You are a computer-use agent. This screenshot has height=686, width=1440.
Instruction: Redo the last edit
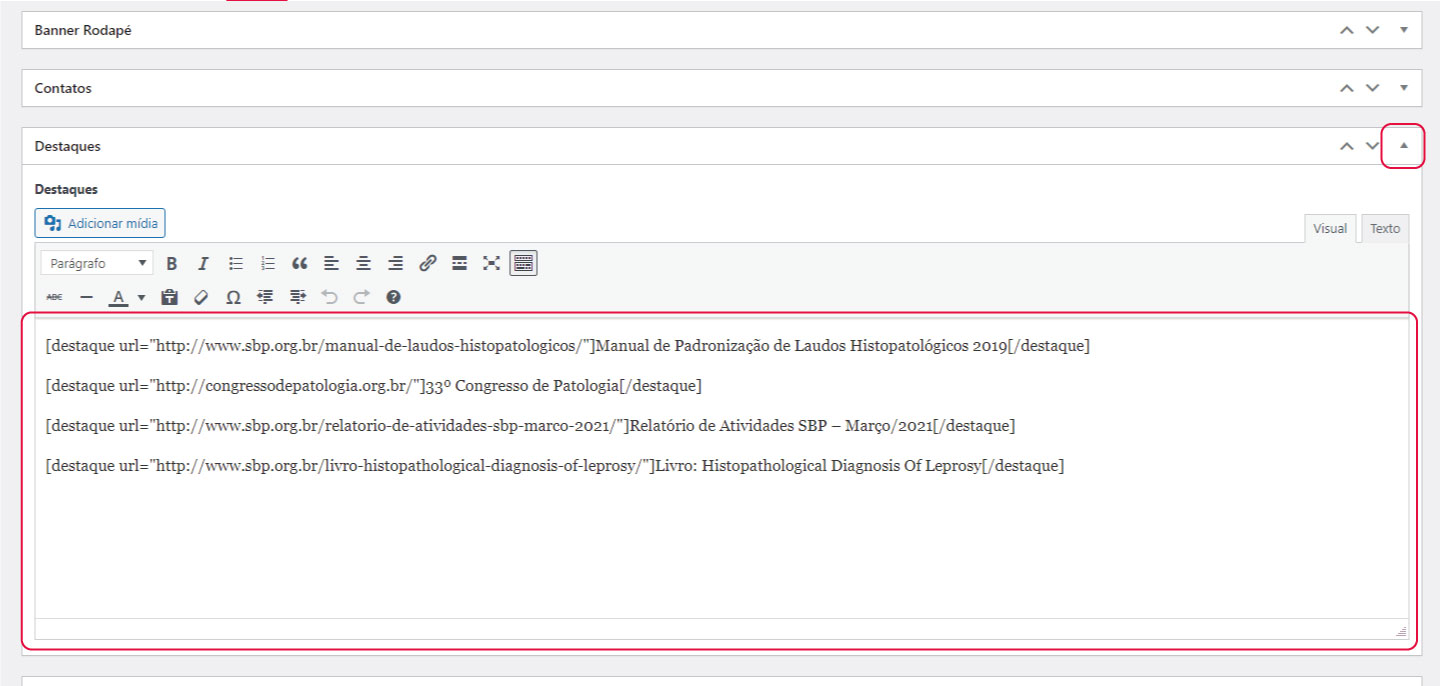tap(361, 297)
